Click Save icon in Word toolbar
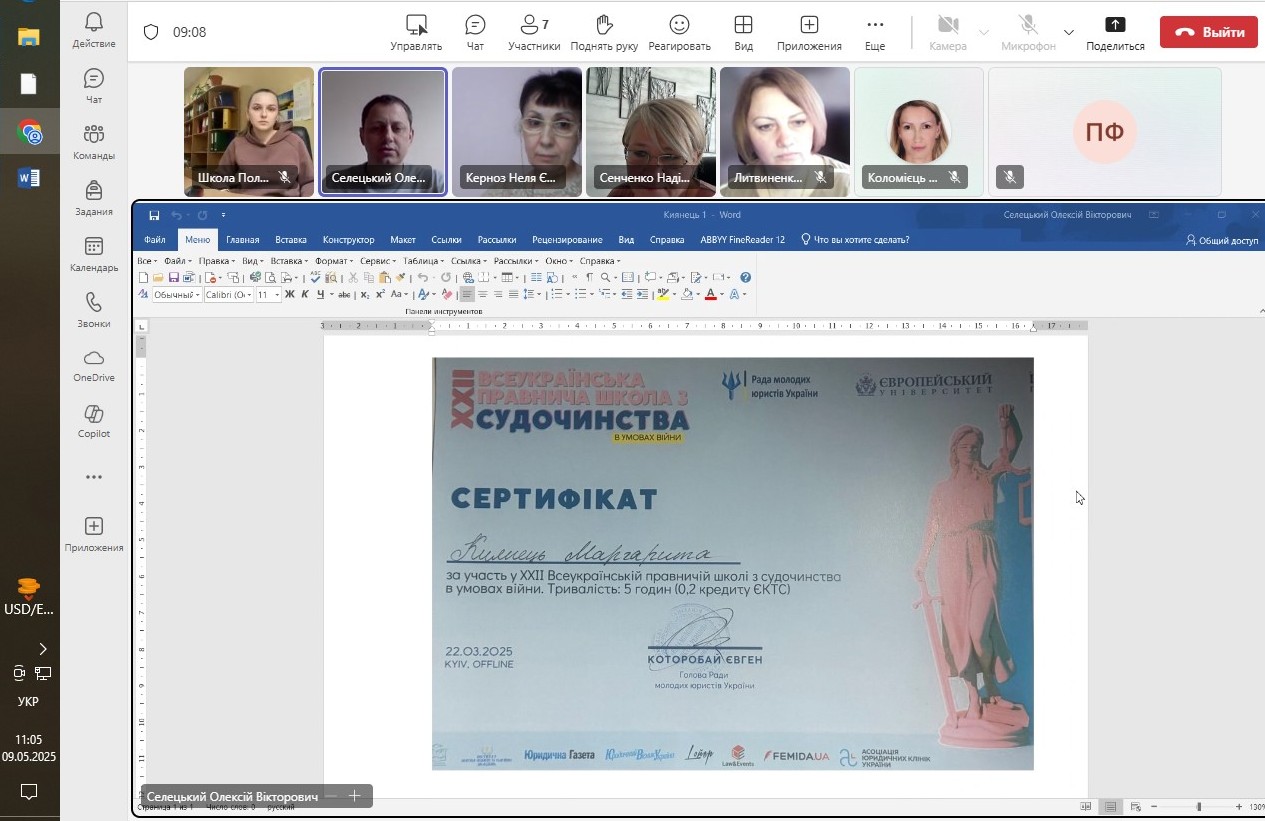 tap(173, 277)
